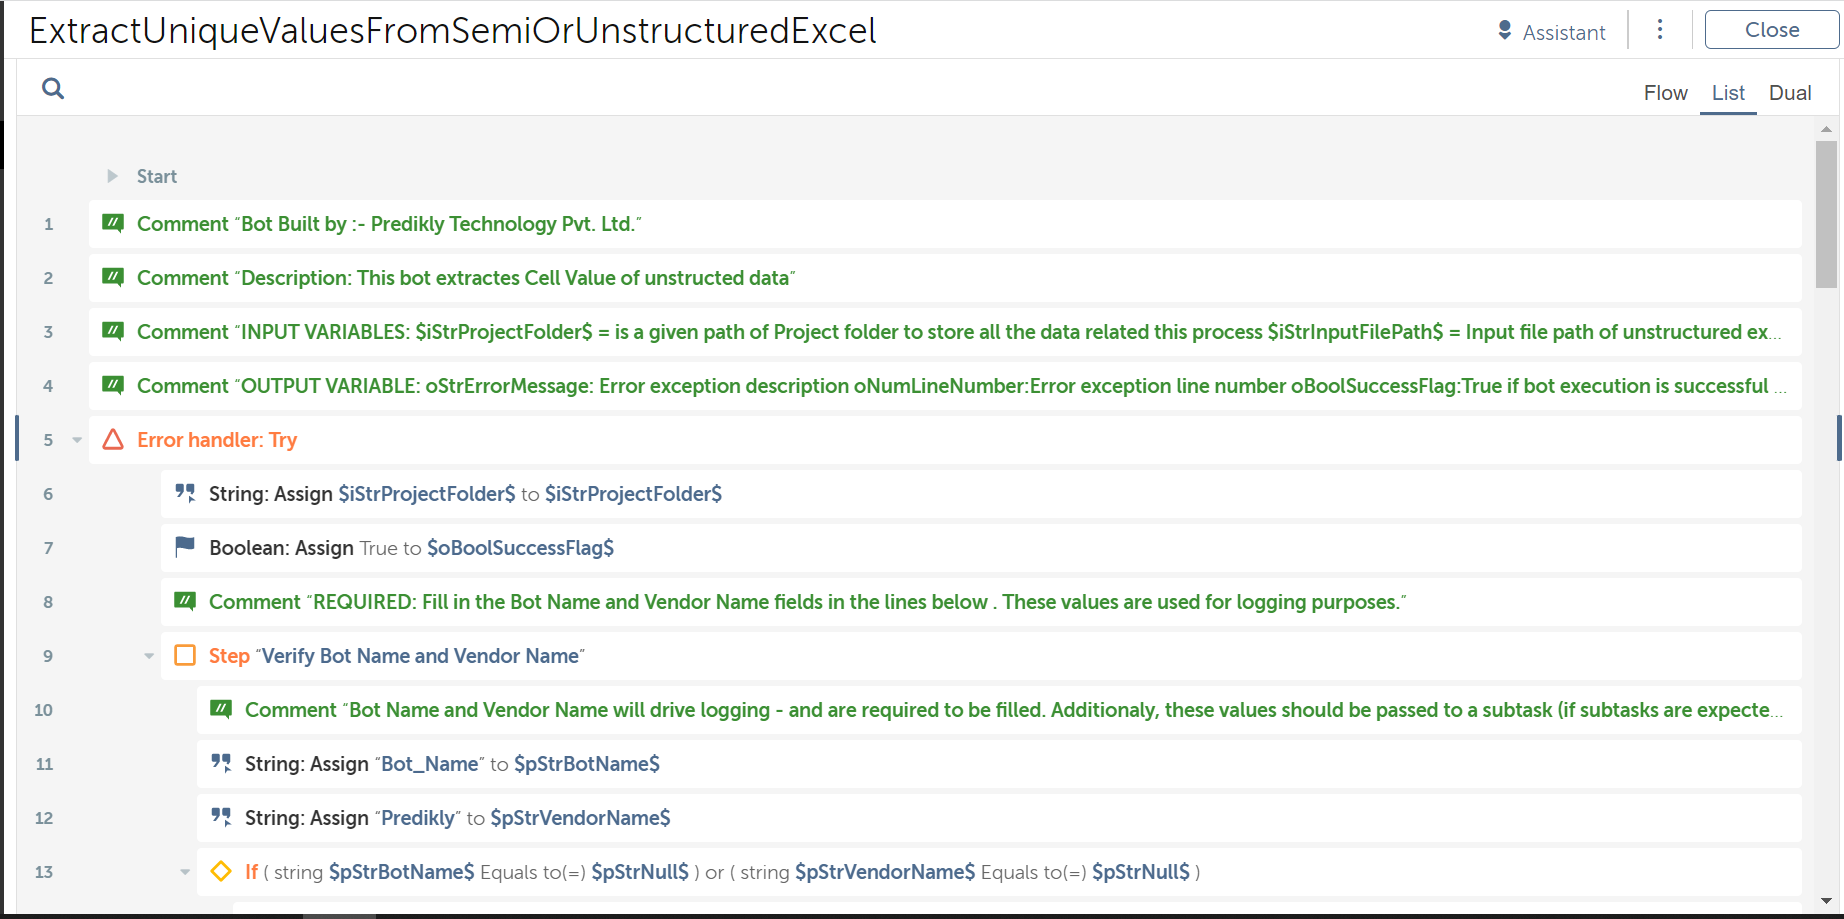Click the Boolean Assign flag icon
The width and height of the screenshot is (1844, 919).
185,547
